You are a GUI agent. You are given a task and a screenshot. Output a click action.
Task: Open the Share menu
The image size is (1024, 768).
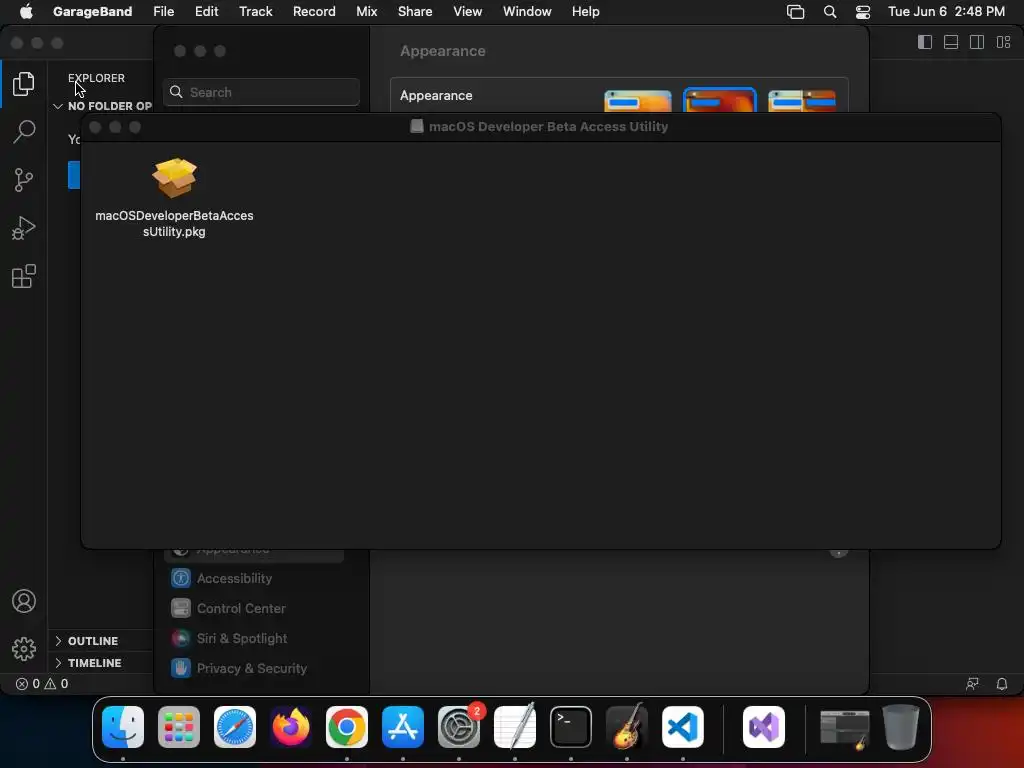415,11
